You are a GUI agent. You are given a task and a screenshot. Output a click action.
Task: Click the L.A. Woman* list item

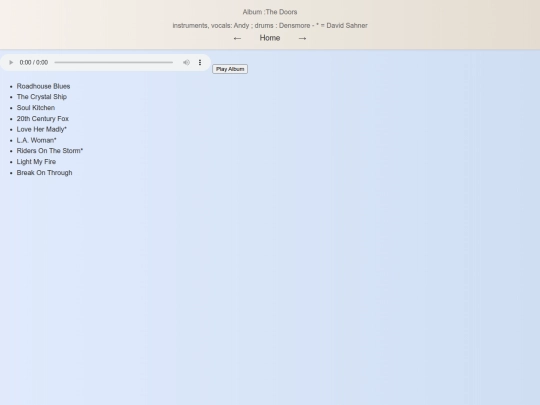pos(37,140)
